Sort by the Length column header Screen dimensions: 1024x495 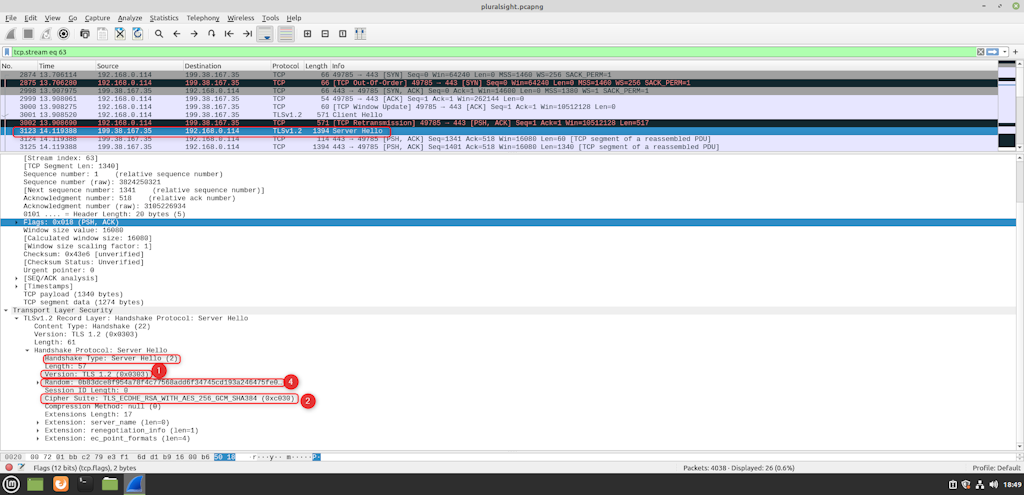[x=317, y=66]
